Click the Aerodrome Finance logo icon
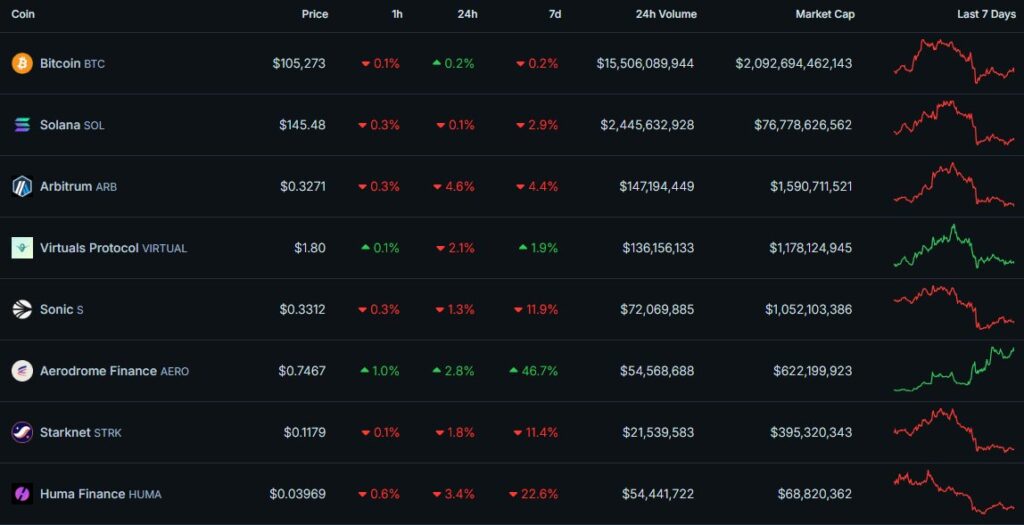1024x525 pixels. [22, 371]
